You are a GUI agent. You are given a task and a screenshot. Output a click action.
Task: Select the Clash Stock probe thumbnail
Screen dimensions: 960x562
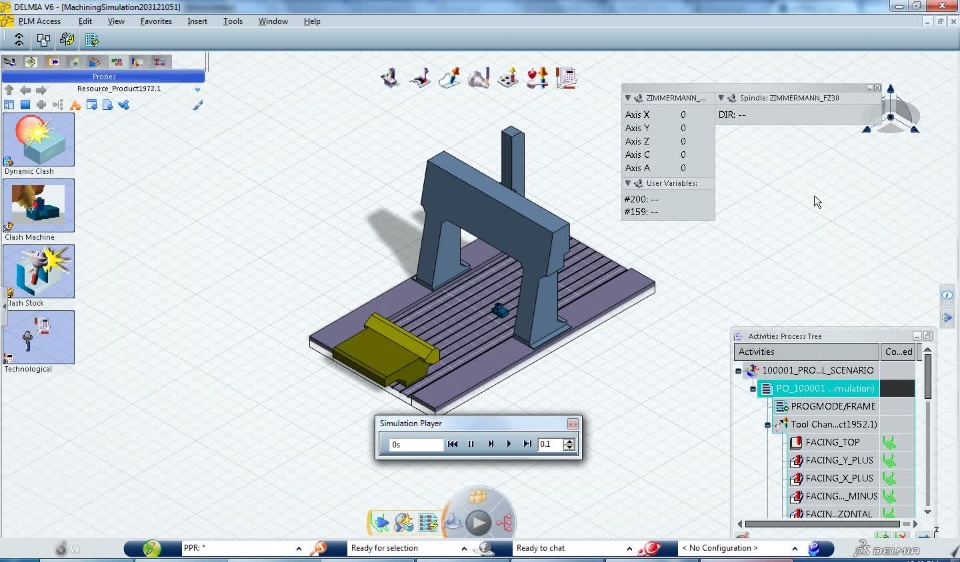(x=39, y=271)
